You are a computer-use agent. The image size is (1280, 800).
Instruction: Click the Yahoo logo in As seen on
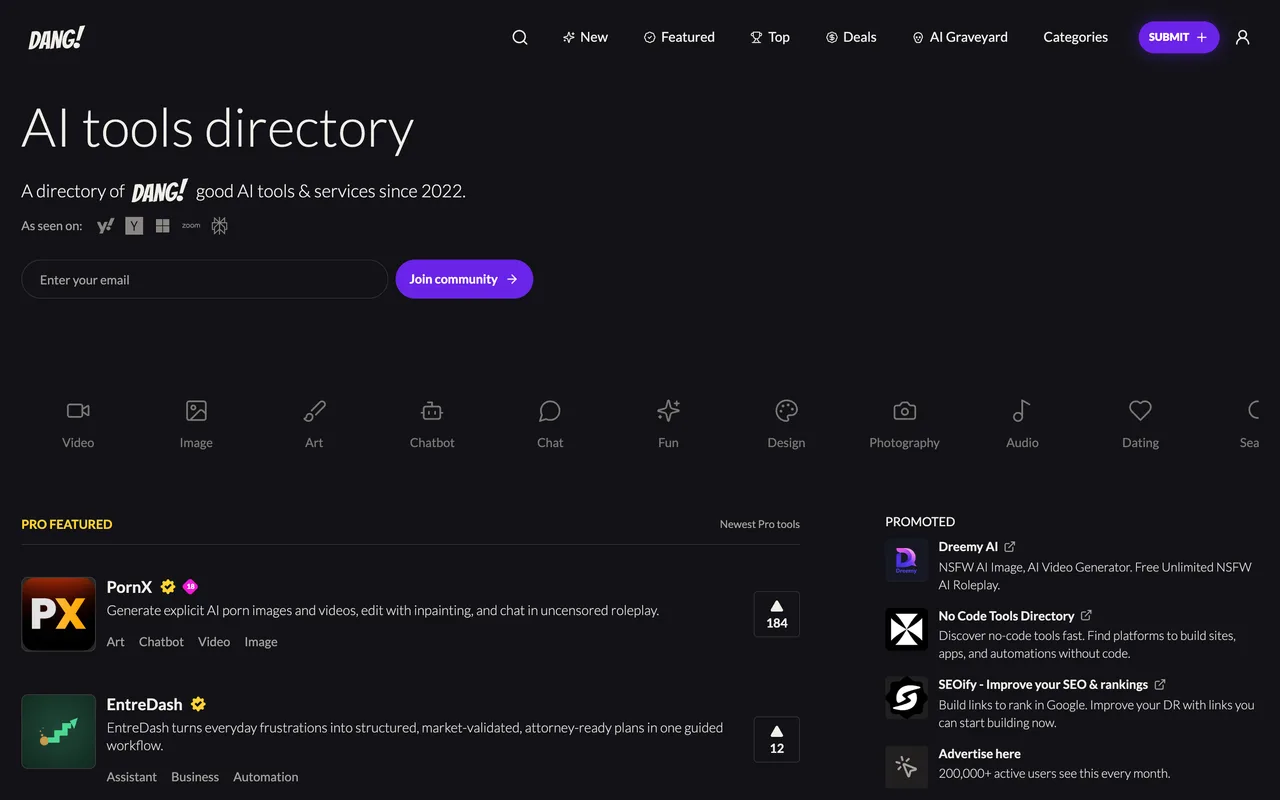(x=105, y=226)
